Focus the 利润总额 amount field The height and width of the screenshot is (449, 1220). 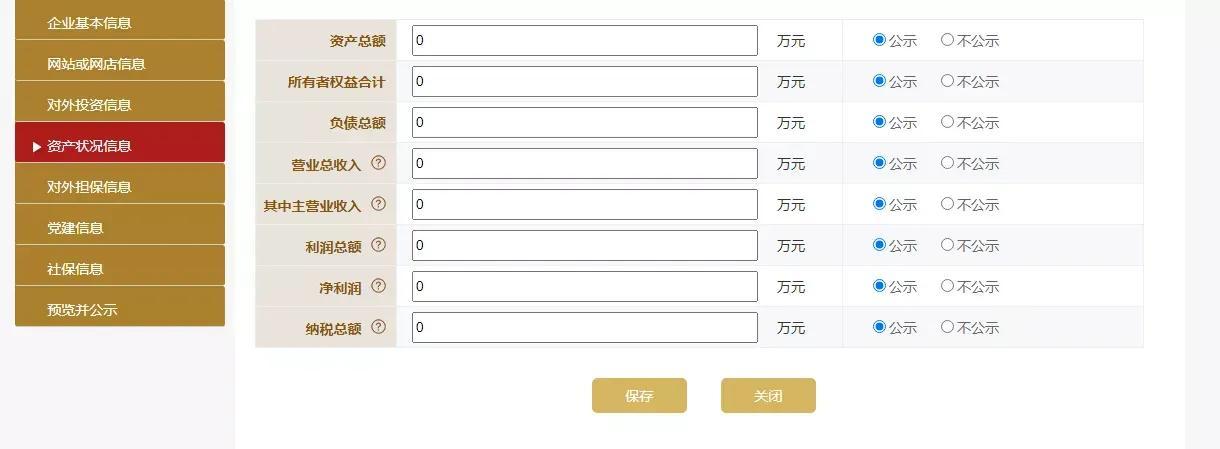(585, 246)
